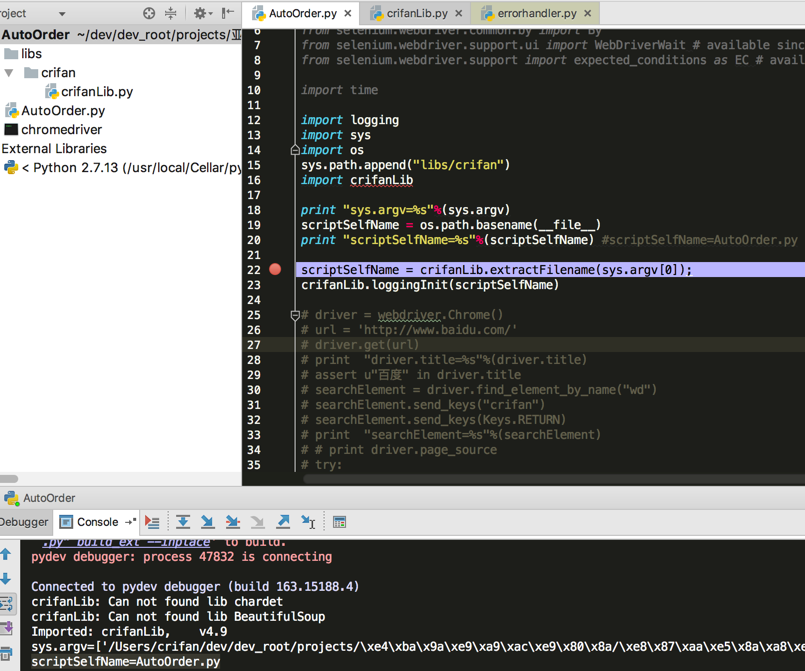
Task: Click line number 18 in gutter
Action: coord(254,210)
